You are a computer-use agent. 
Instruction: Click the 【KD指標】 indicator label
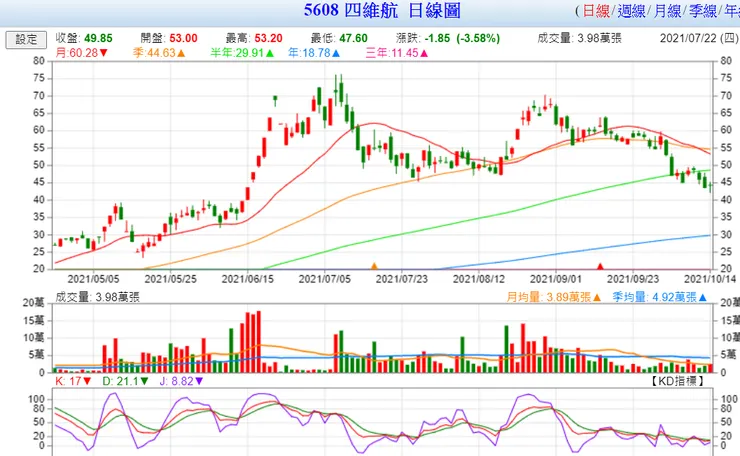click(x=678, y=381)
